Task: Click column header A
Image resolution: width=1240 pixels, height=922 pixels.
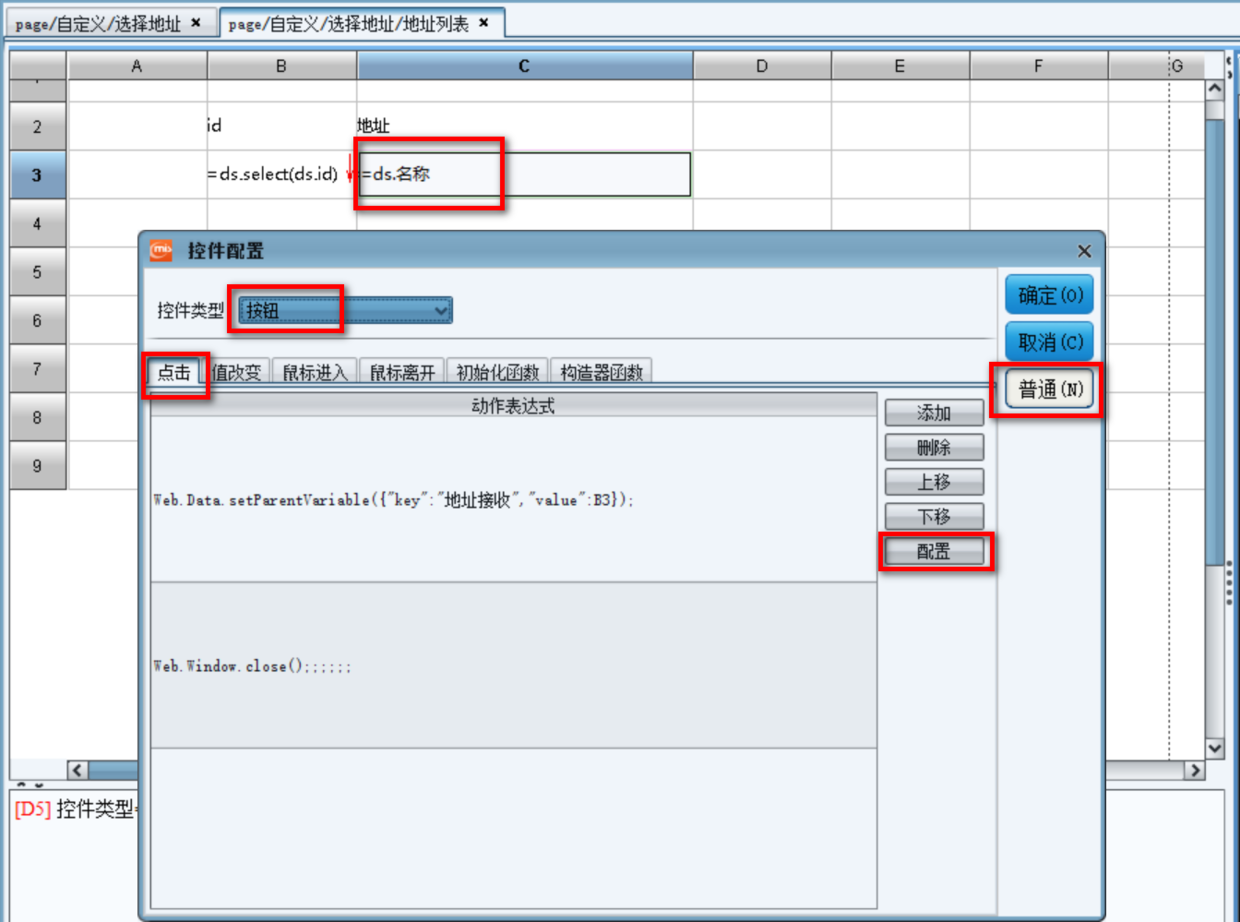Action: coord(137,66)
